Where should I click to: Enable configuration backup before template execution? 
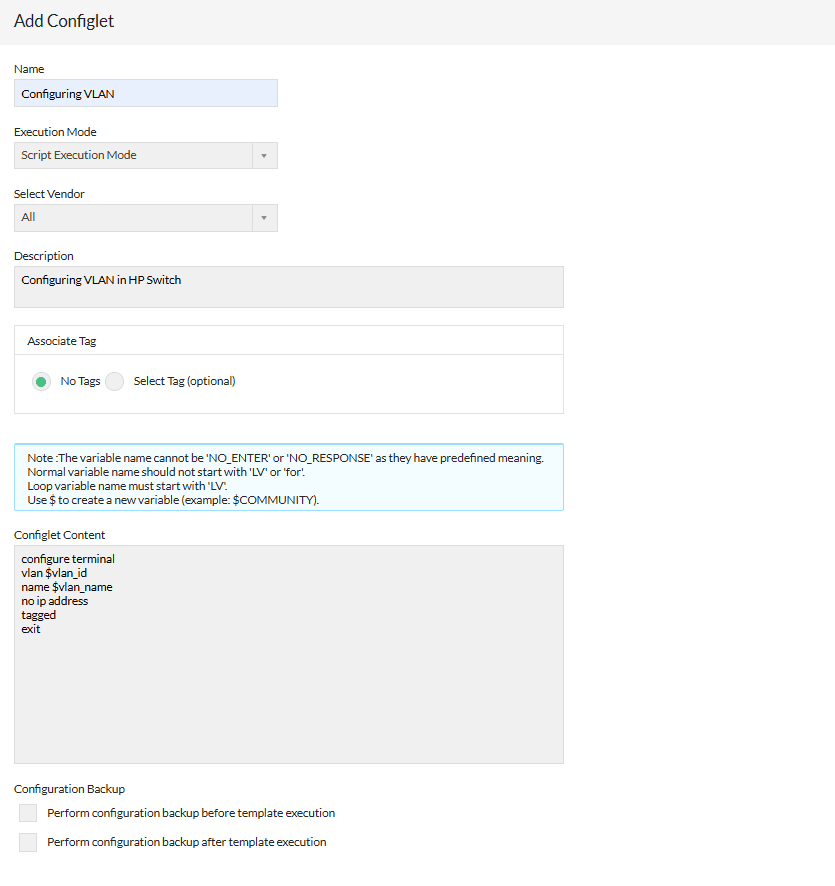pyautogui.click(x=28, y=813)
